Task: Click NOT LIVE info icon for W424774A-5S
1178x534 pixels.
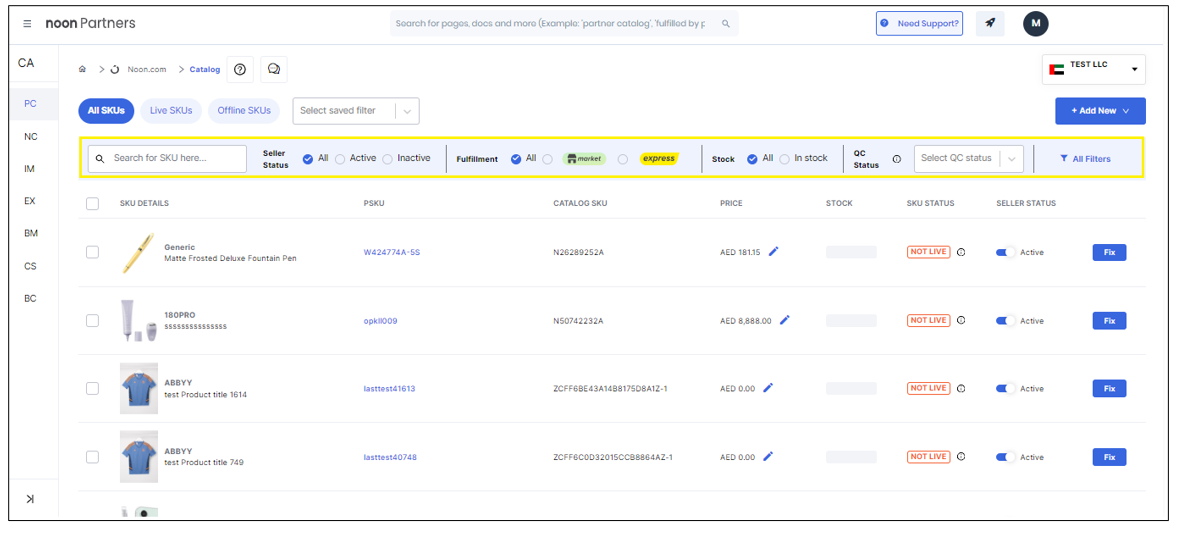Action: point(961,252)
